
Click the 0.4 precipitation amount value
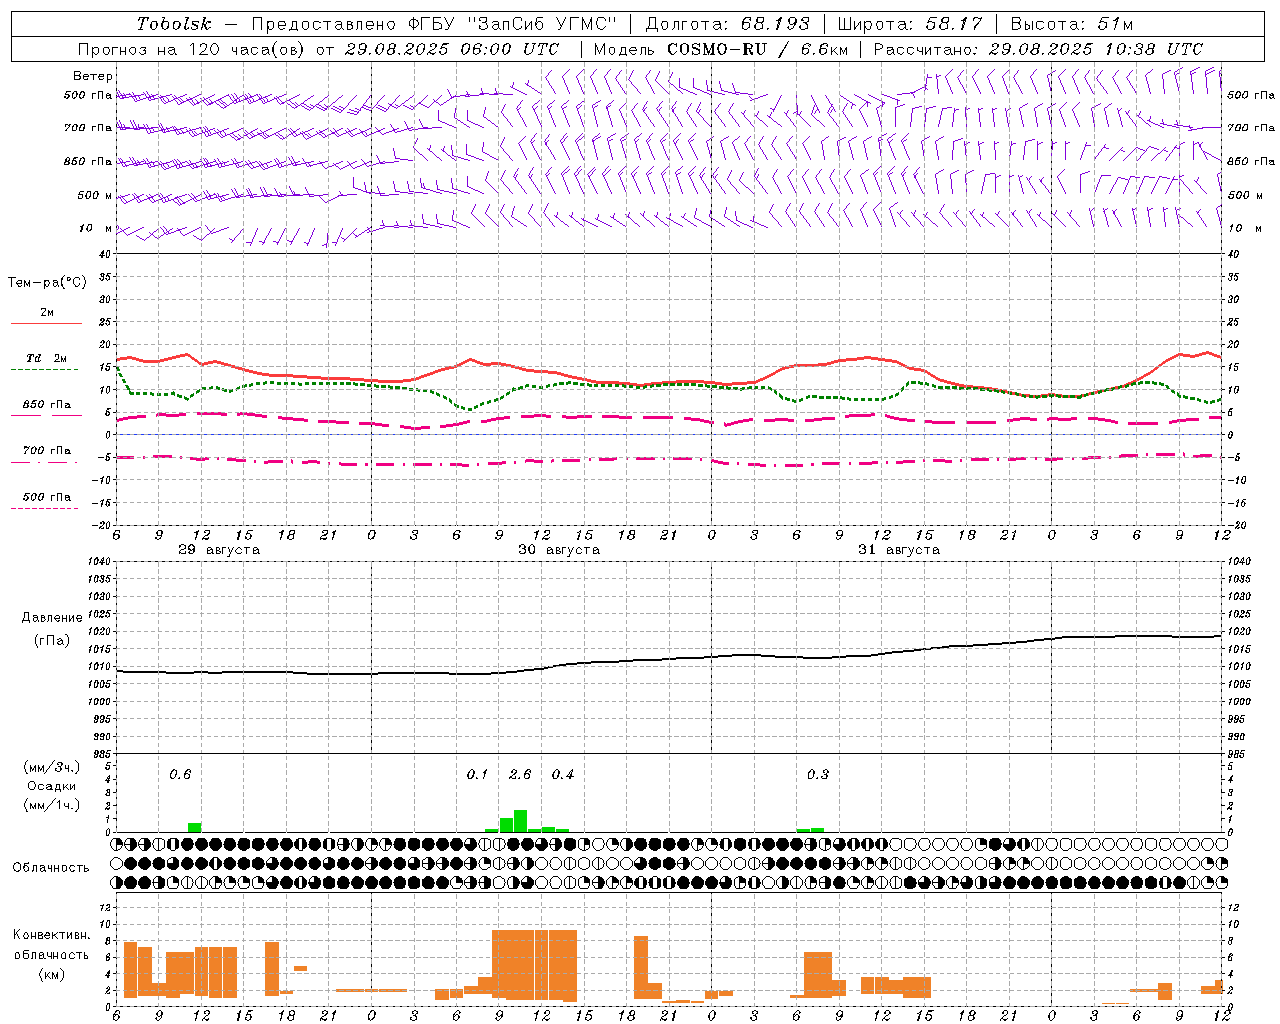563,774
